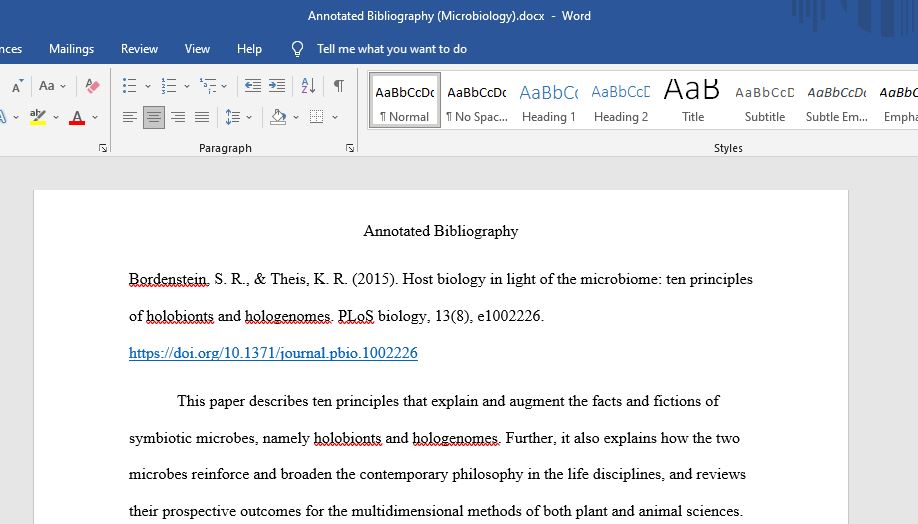
Task: Open the Help tab
Action: 249,49
